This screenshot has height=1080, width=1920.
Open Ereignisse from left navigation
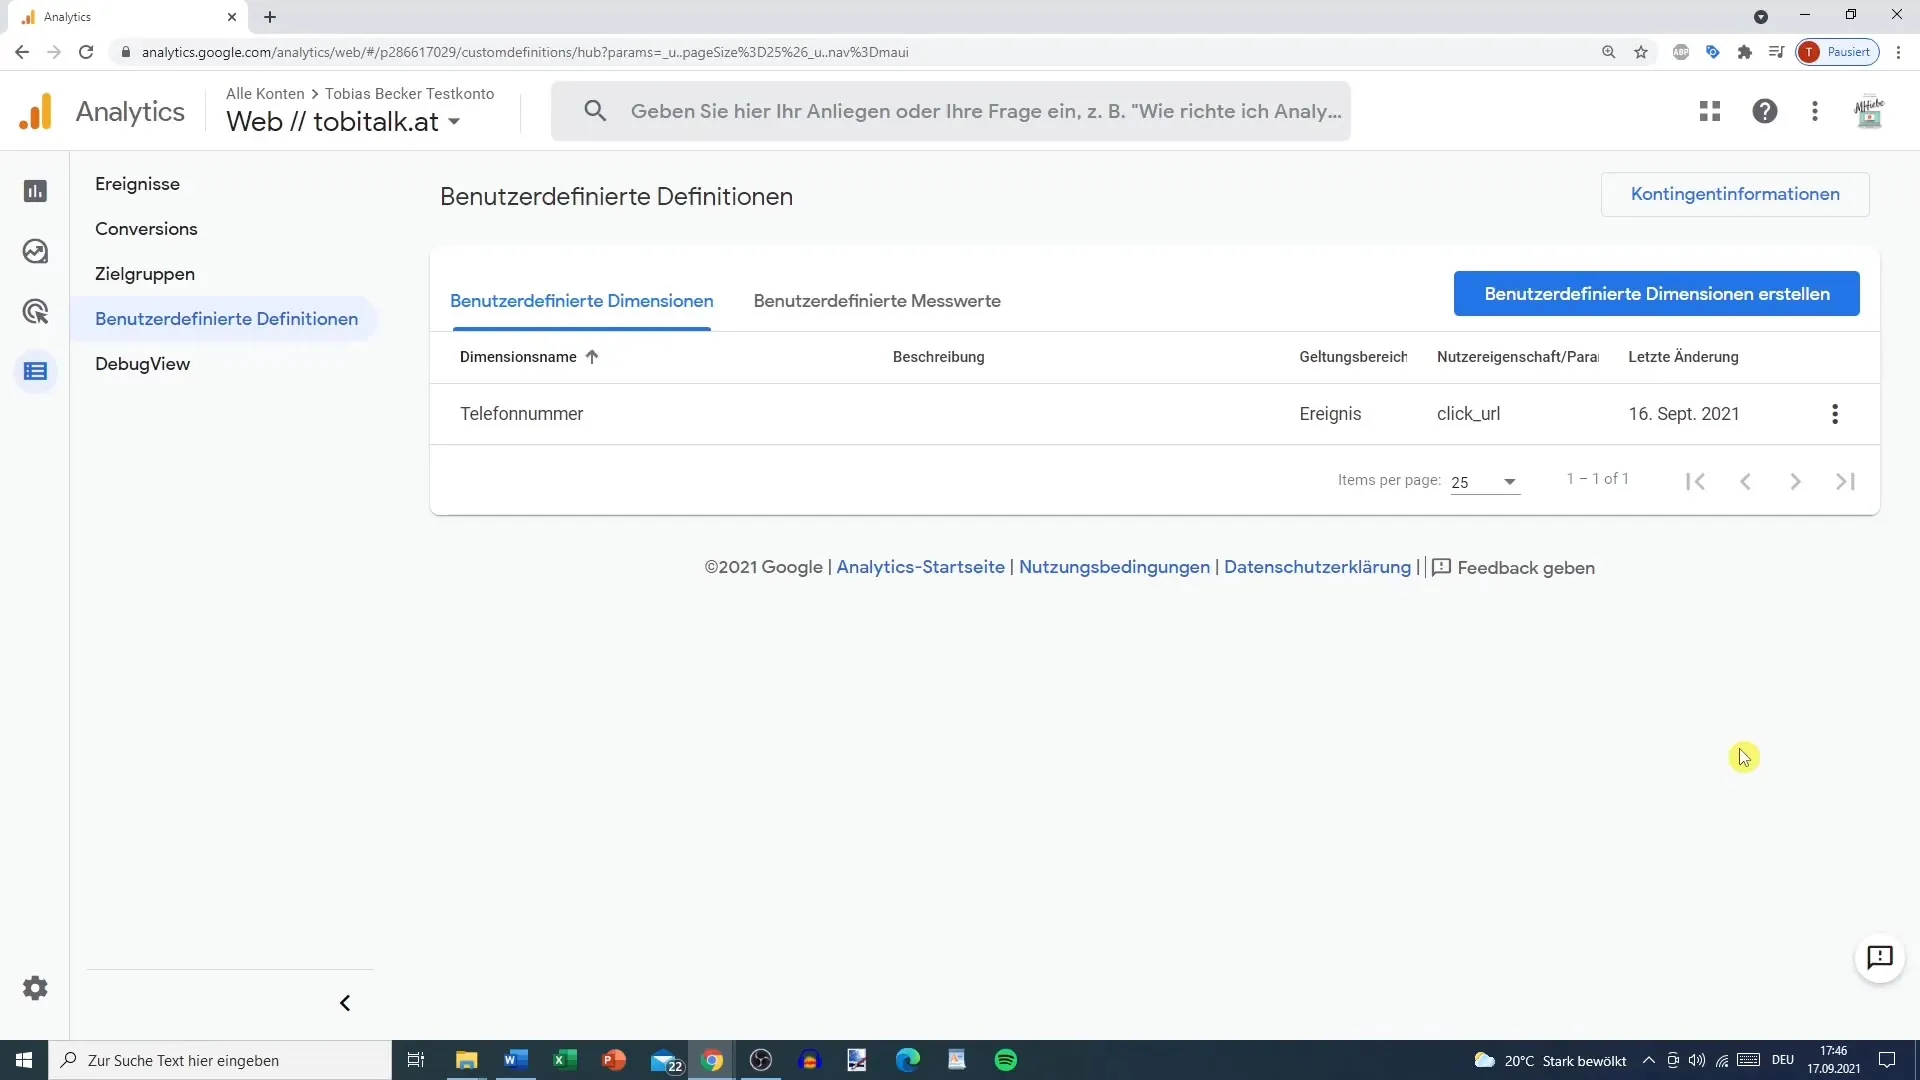[137, 183]
